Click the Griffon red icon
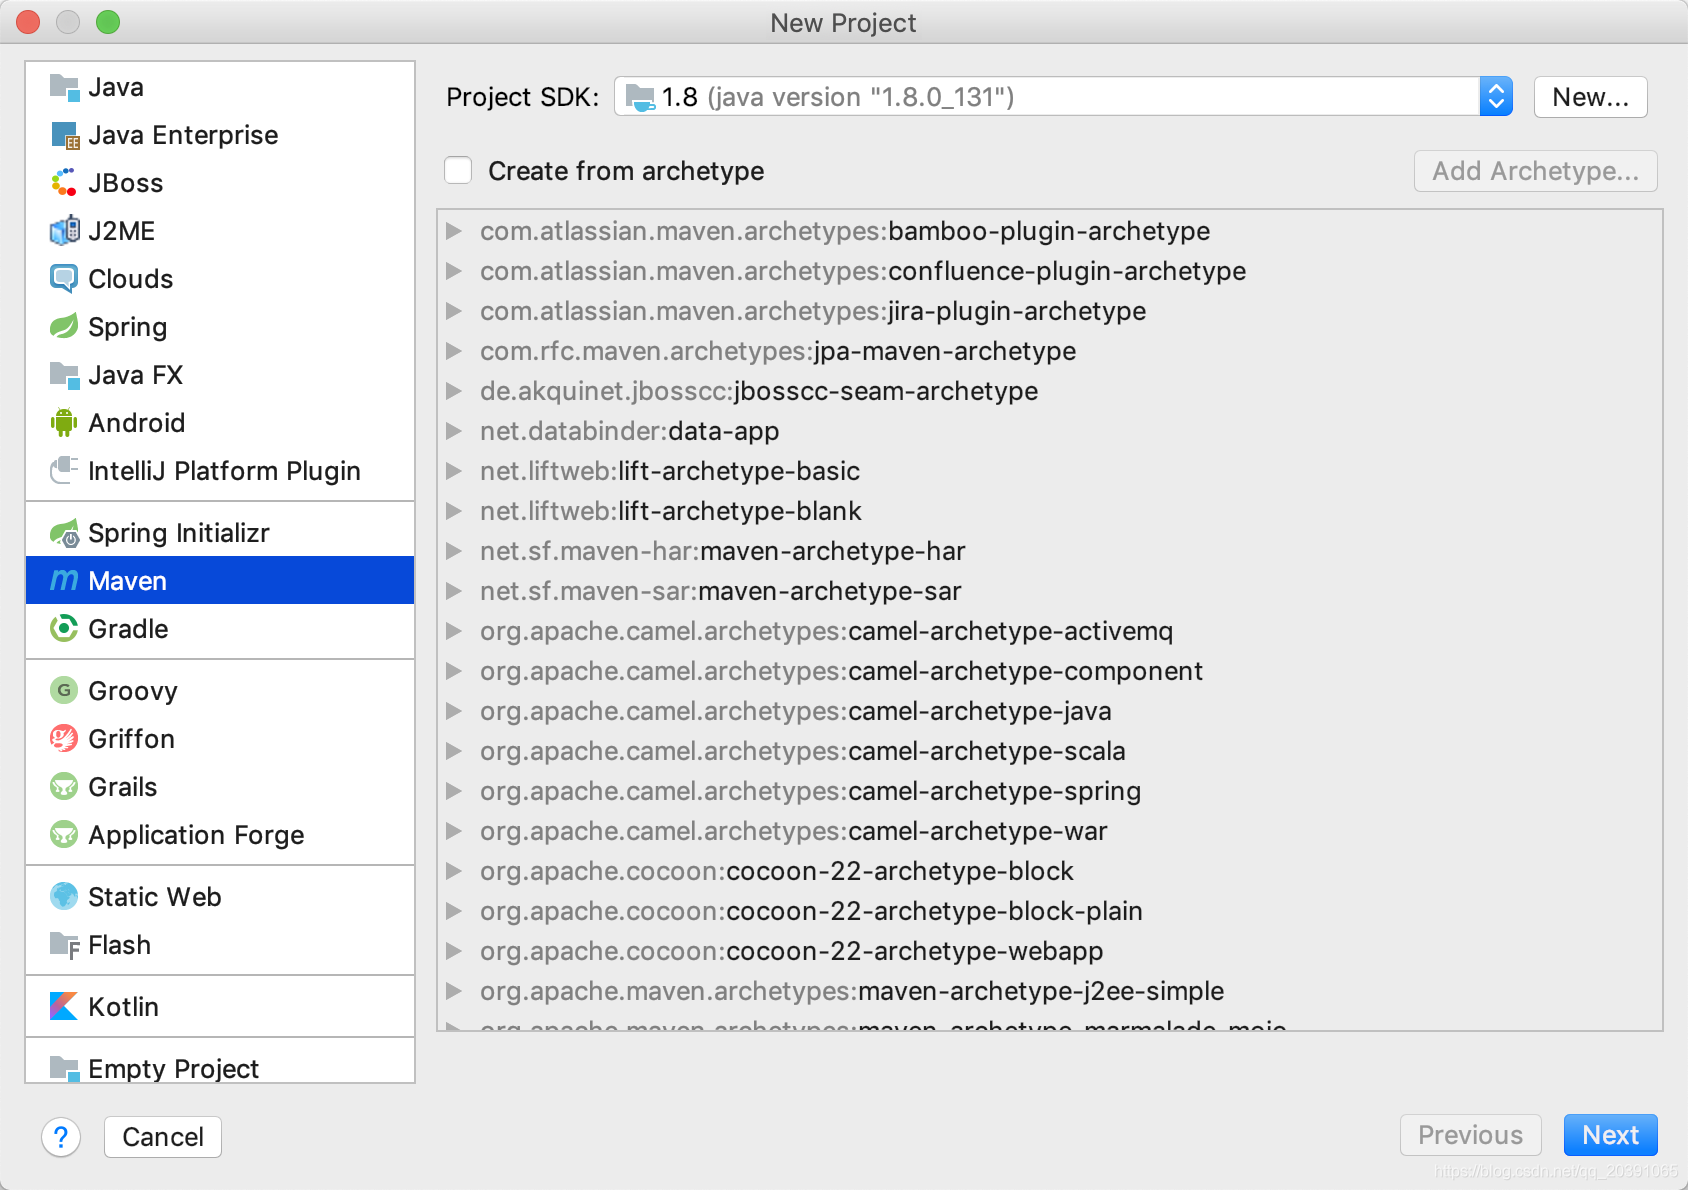 [64, 739]
